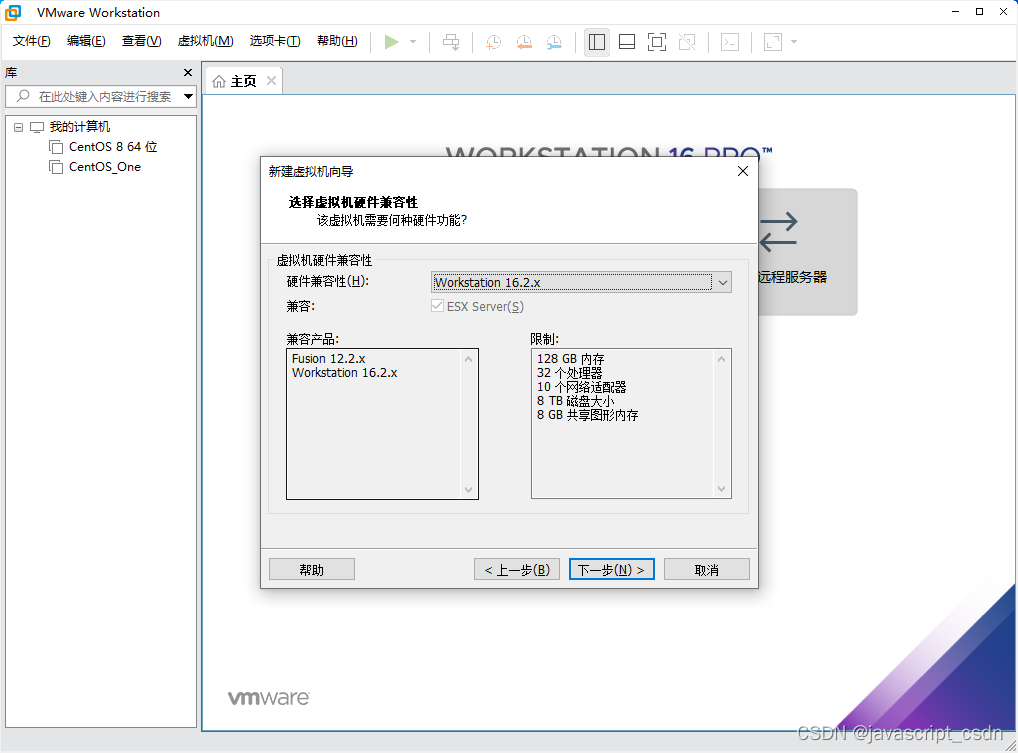Screen dimensions: 1018x753
Task: Select Fusion 12.2.x in compatible products
Action: pyautogui.click(x=329, y=358)
